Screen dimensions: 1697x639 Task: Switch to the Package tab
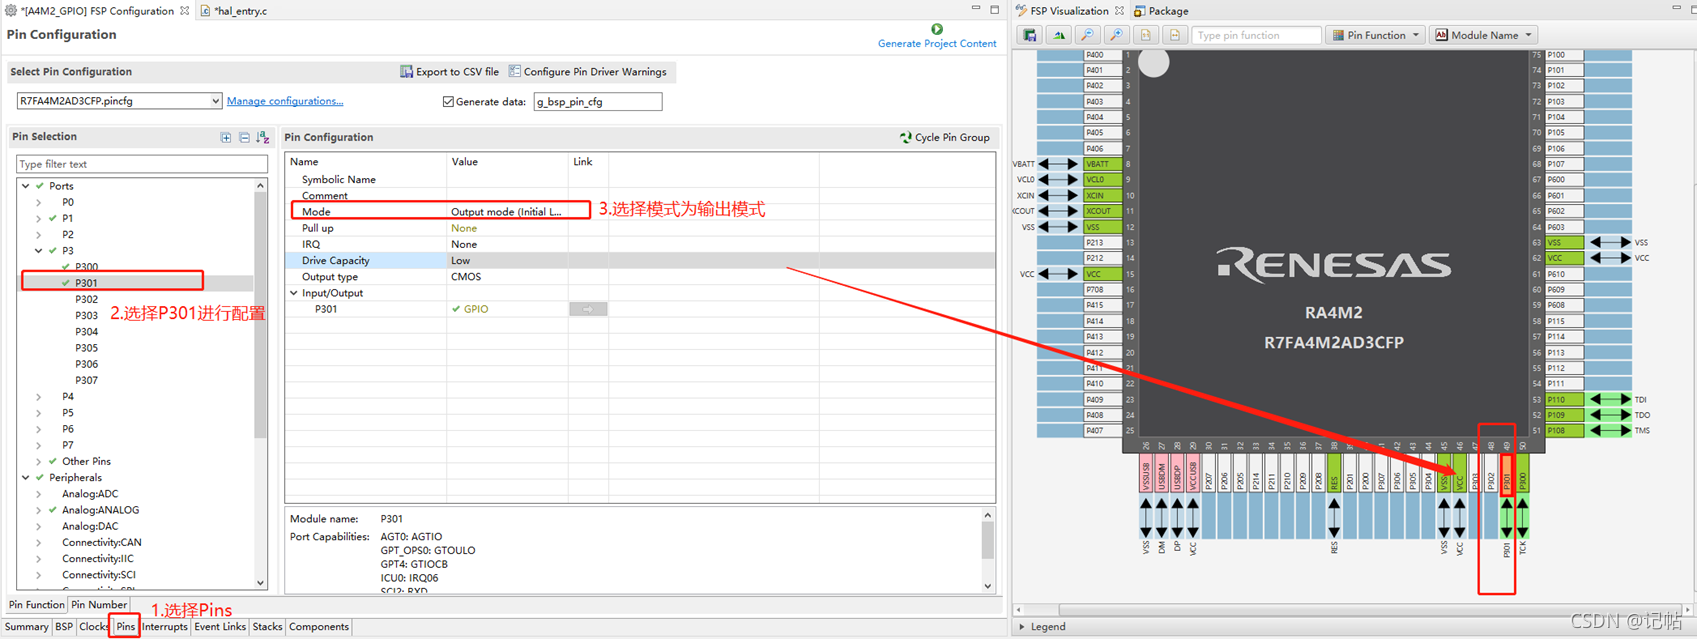(1161, 11)
